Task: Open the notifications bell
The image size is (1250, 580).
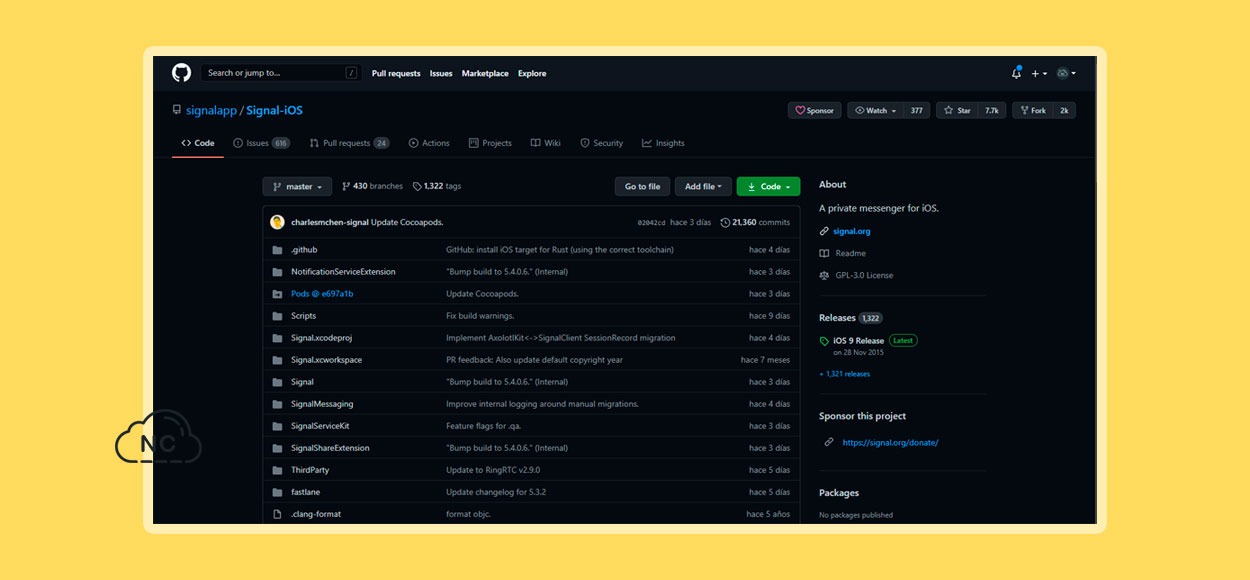Action: [x=1017, y=73]
